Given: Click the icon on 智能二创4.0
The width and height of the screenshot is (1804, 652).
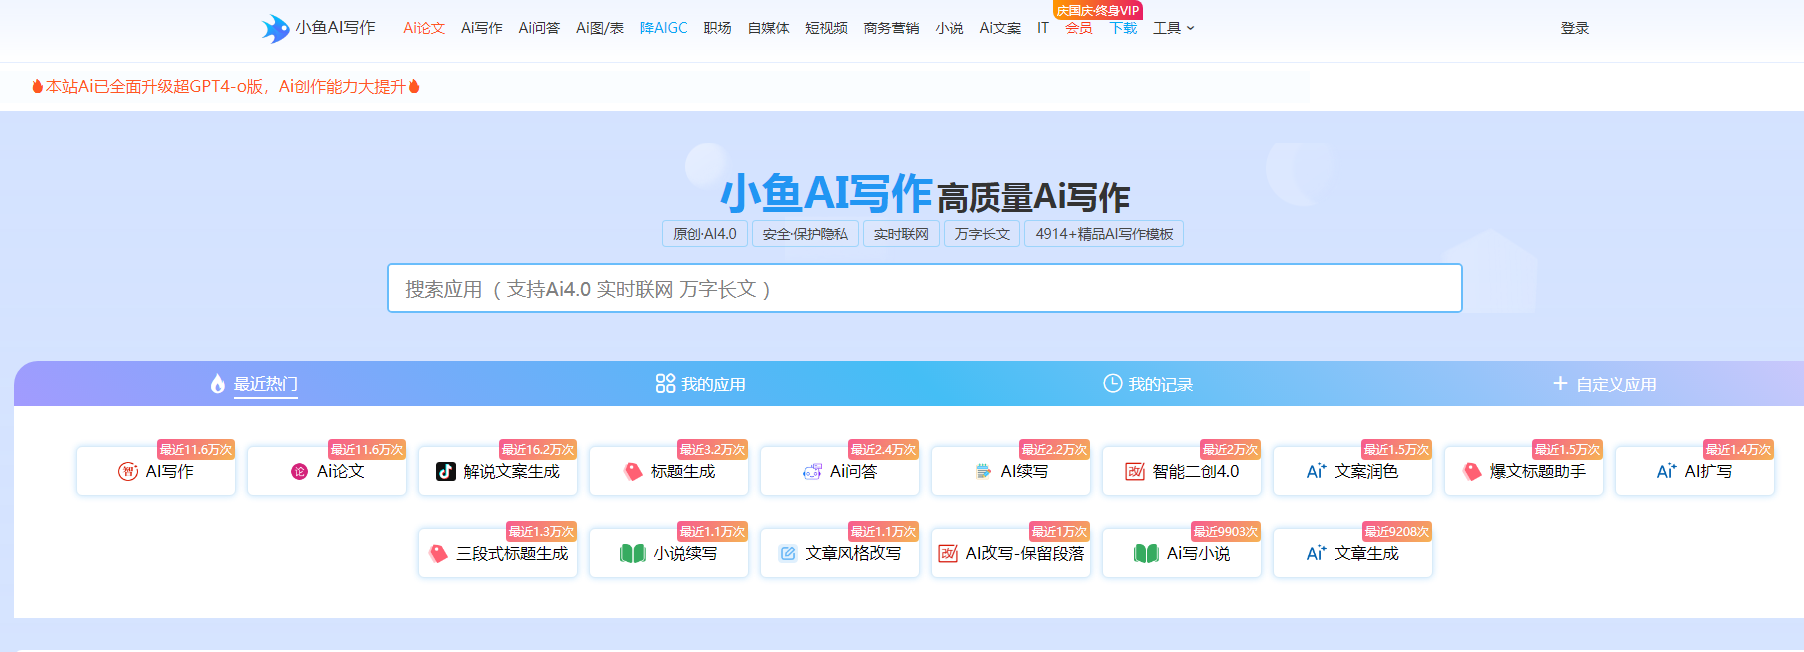Looking at the screenshot, I should click(x=1135, y=472).
